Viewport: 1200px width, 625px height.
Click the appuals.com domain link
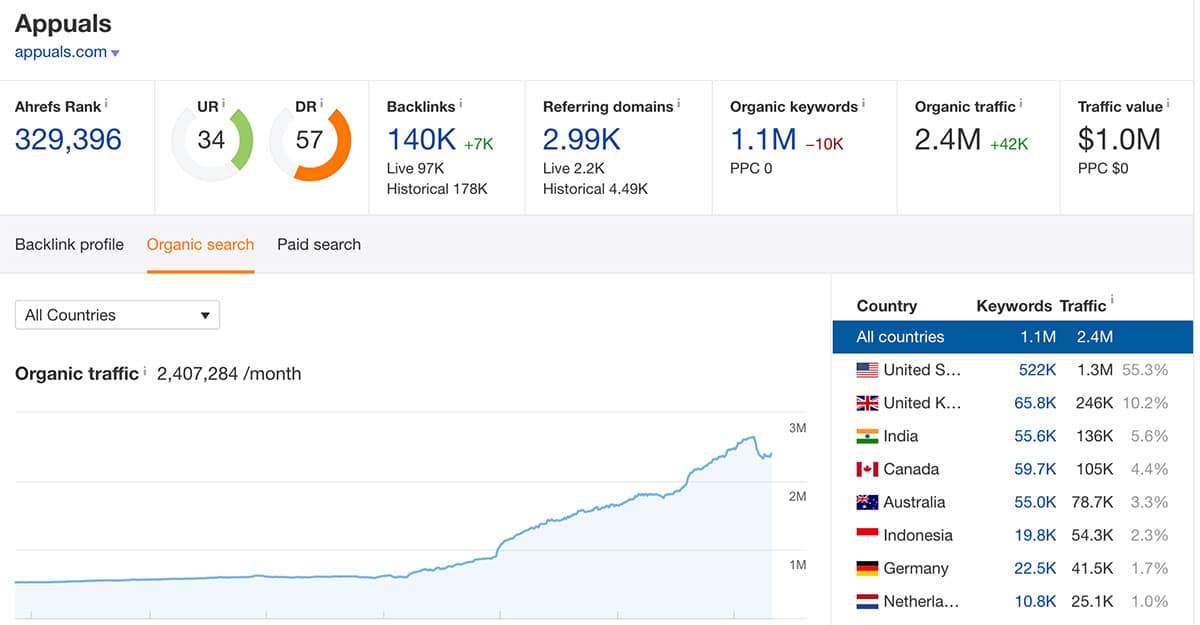point(61,52)
